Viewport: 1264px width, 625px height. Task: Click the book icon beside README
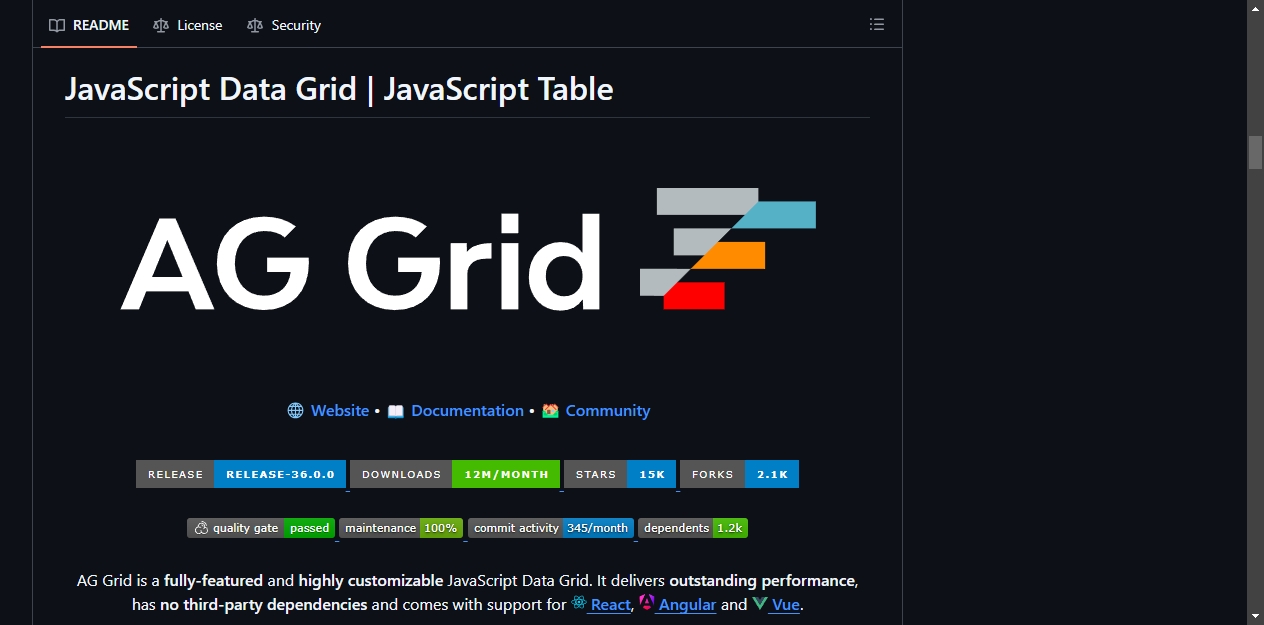pyautogui.click(x=57, y=25)
